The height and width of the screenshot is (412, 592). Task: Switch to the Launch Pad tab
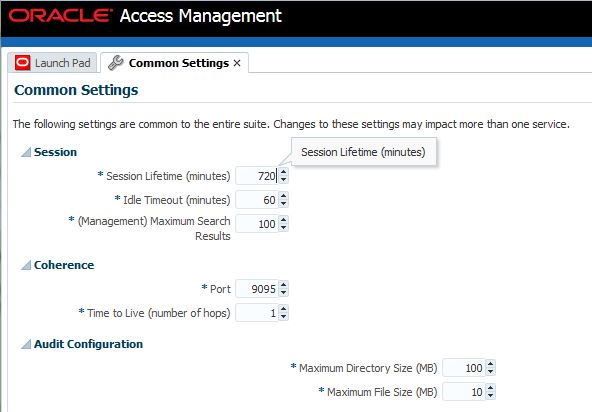click(52, 63)
